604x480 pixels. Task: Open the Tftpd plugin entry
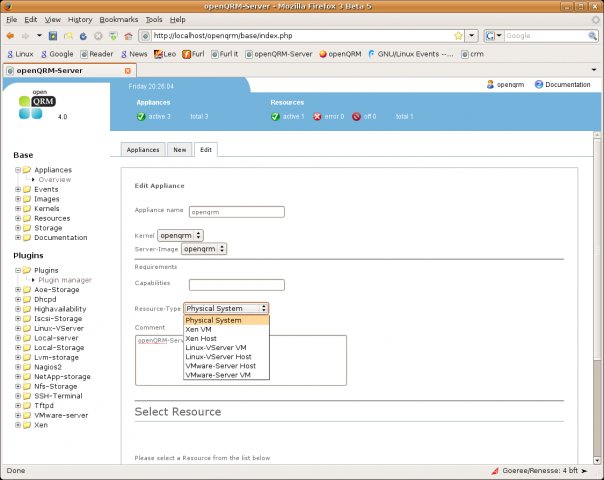[x=44, y=406]
